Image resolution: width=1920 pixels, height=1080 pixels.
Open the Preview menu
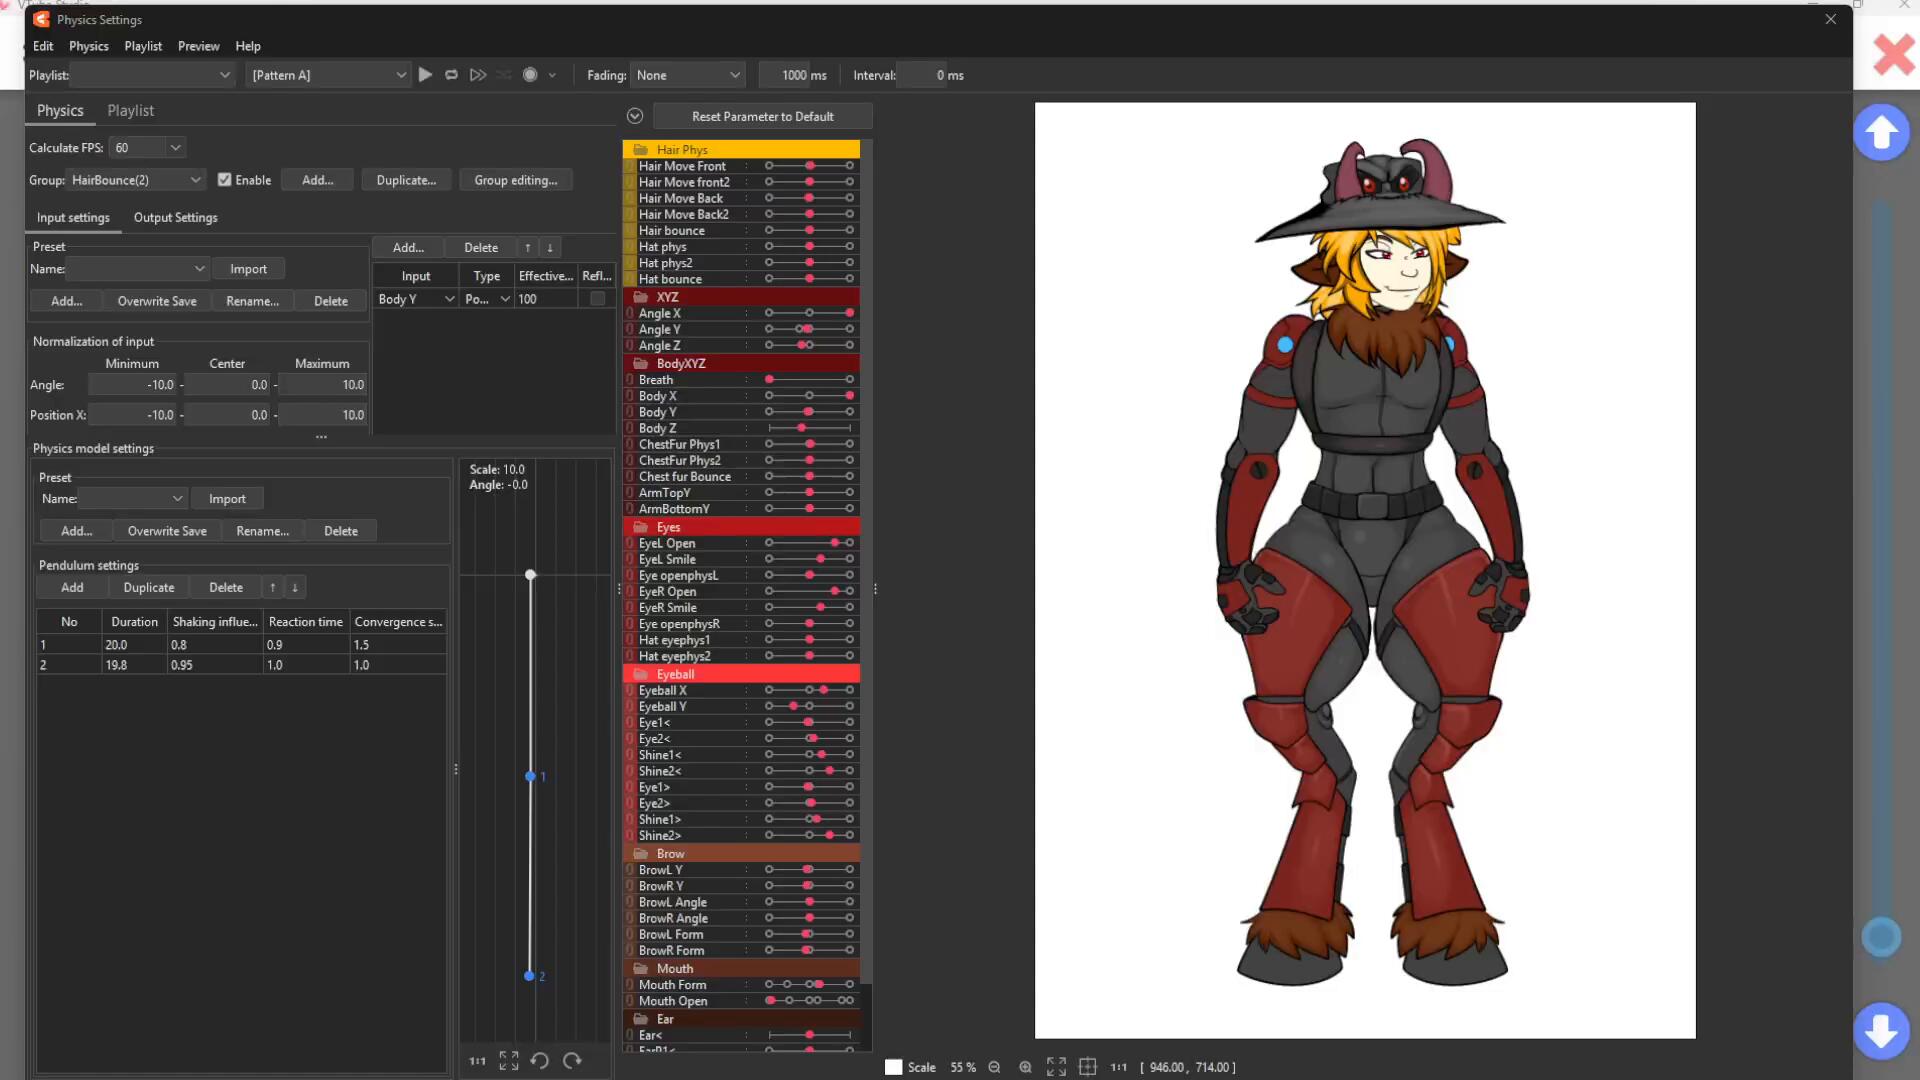[x=199, y=46]
